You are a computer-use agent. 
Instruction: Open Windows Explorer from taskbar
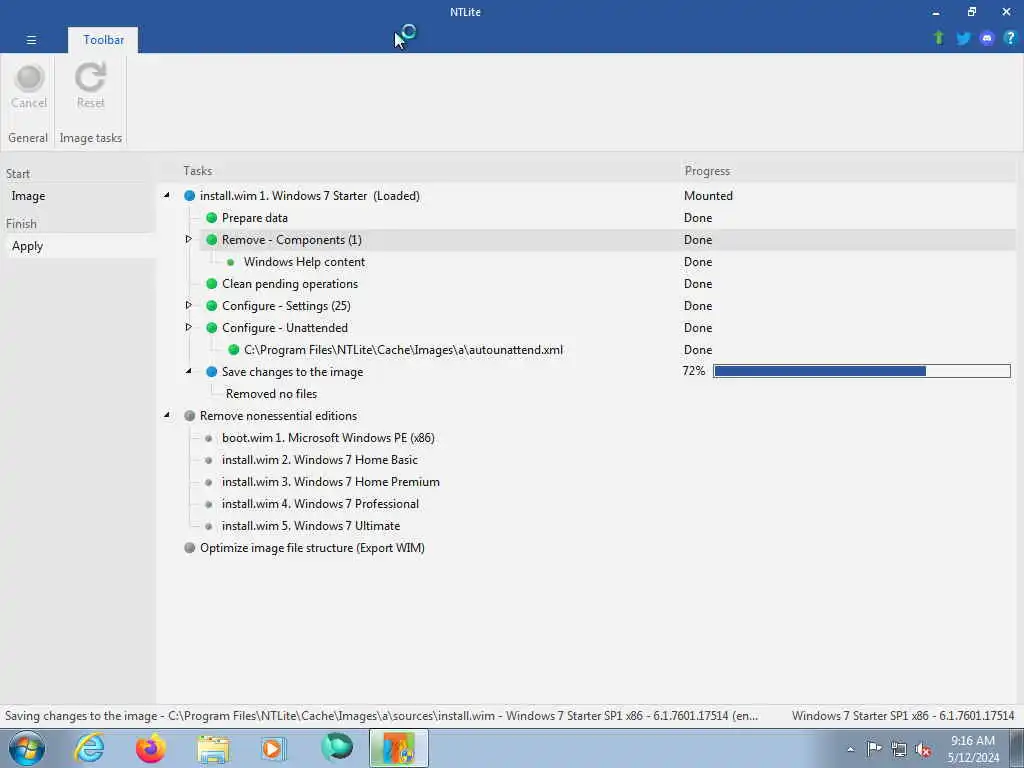point(213,750)
